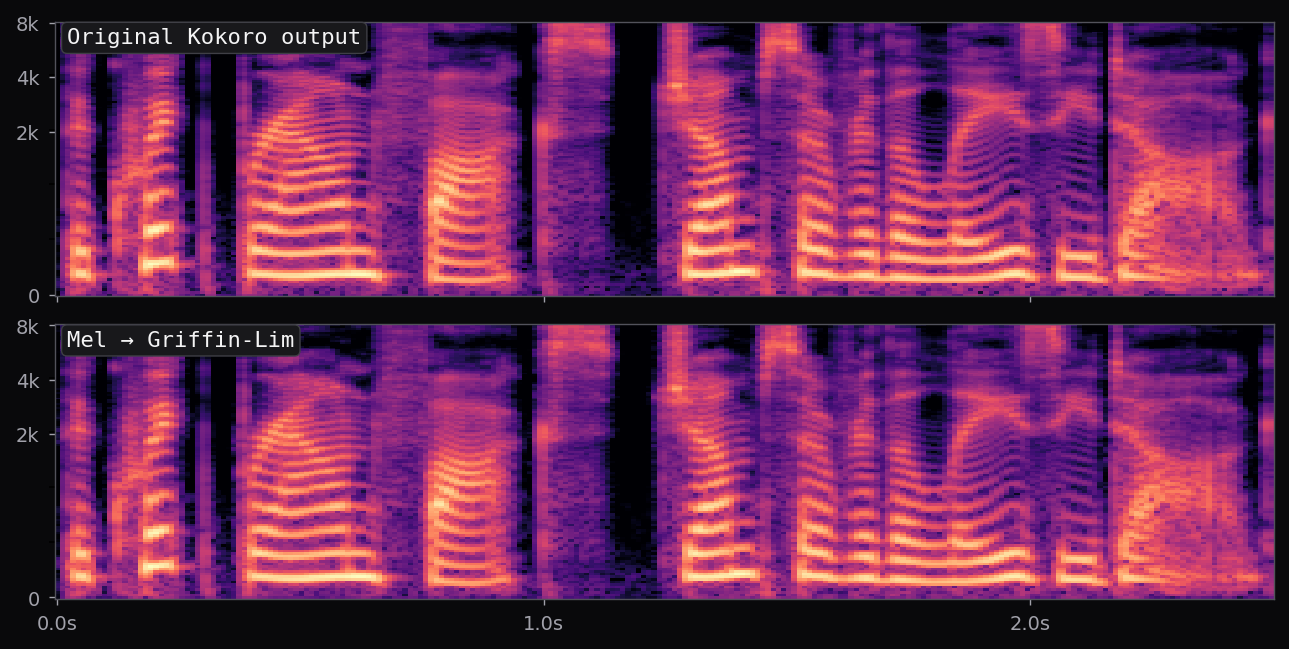Click the 0.0s time axis label
The image size is (1289, 649).
[58, 624]
